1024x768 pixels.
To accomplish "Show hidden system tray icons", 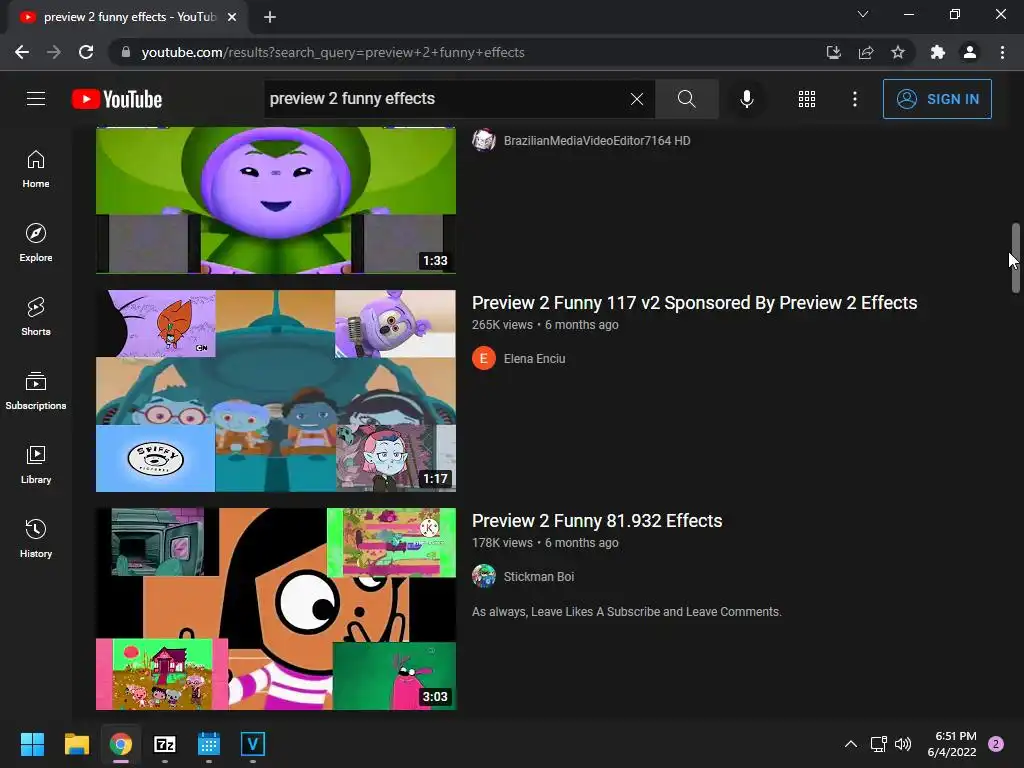I will click(x=851, y=744).
